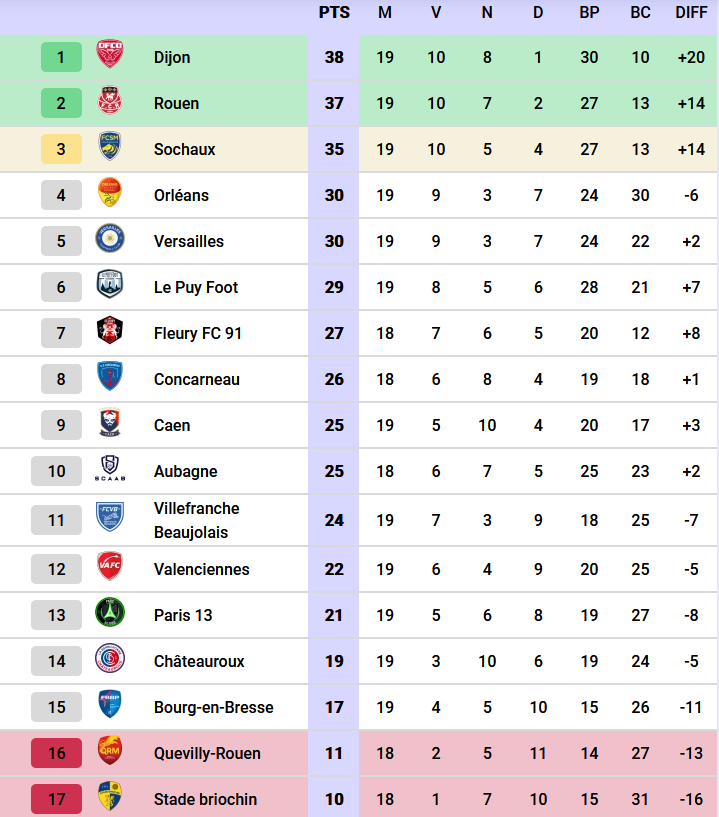Click the BP column header

coord(589,12)
